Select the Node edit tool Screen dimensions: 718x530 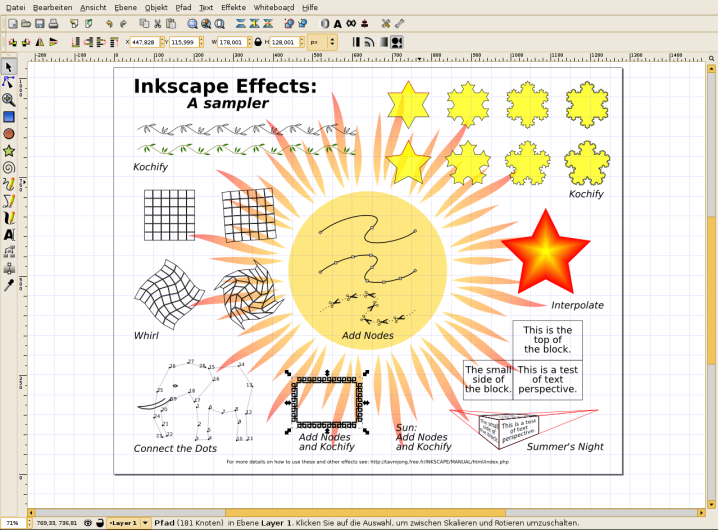[9, 82]
